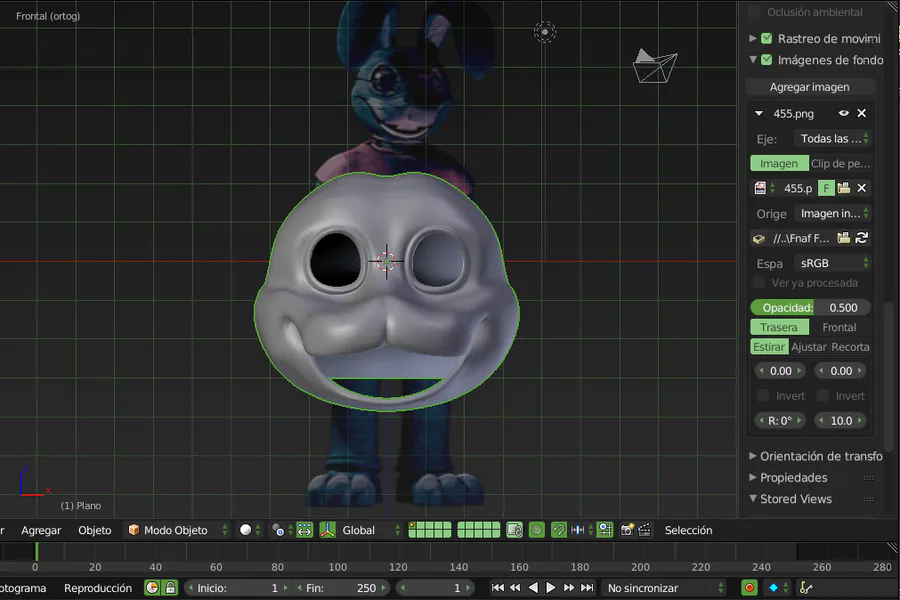The width and height of the screenshot is (900, 600).
Task: Toggle the fake user F button
Action: [827, 188]
